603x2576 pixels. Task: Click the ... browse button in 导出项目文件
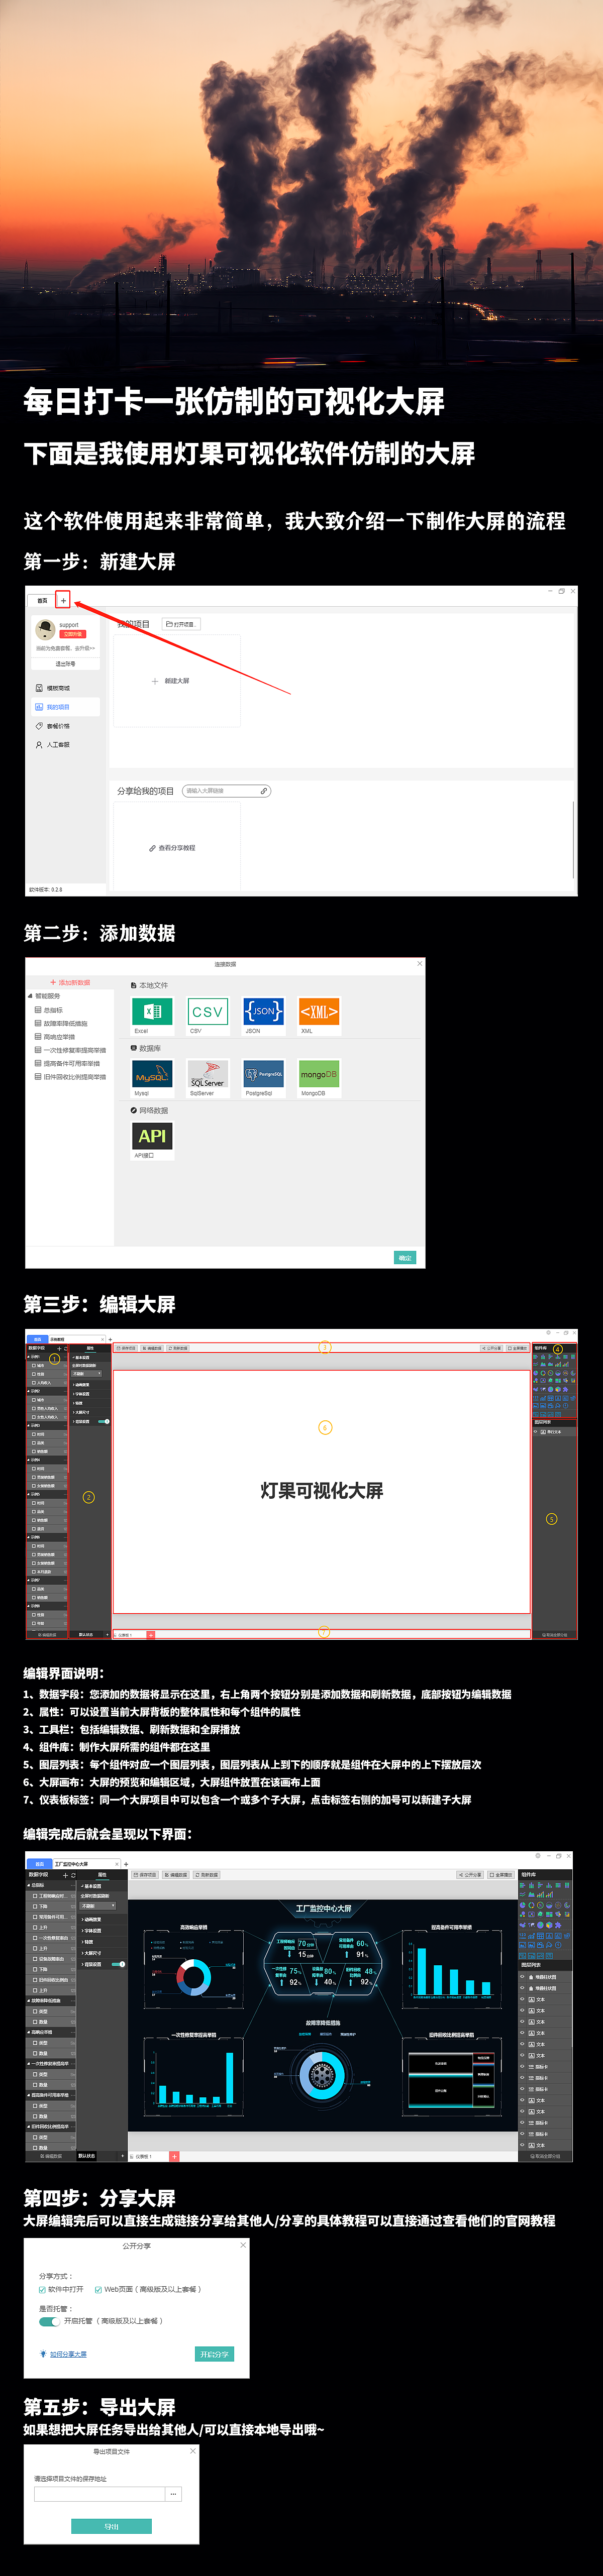point(174,2494)
